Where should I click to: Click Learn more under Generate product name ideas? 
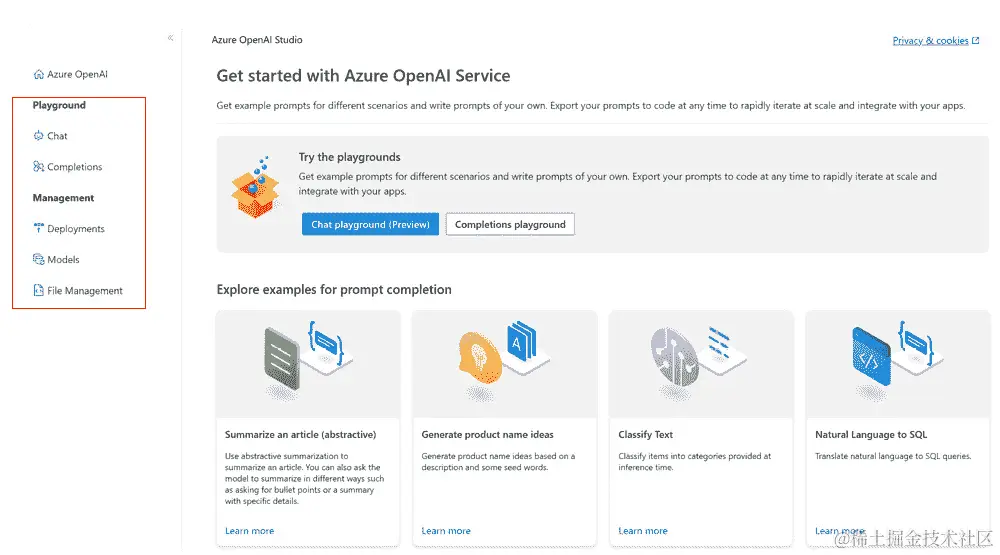446,531
